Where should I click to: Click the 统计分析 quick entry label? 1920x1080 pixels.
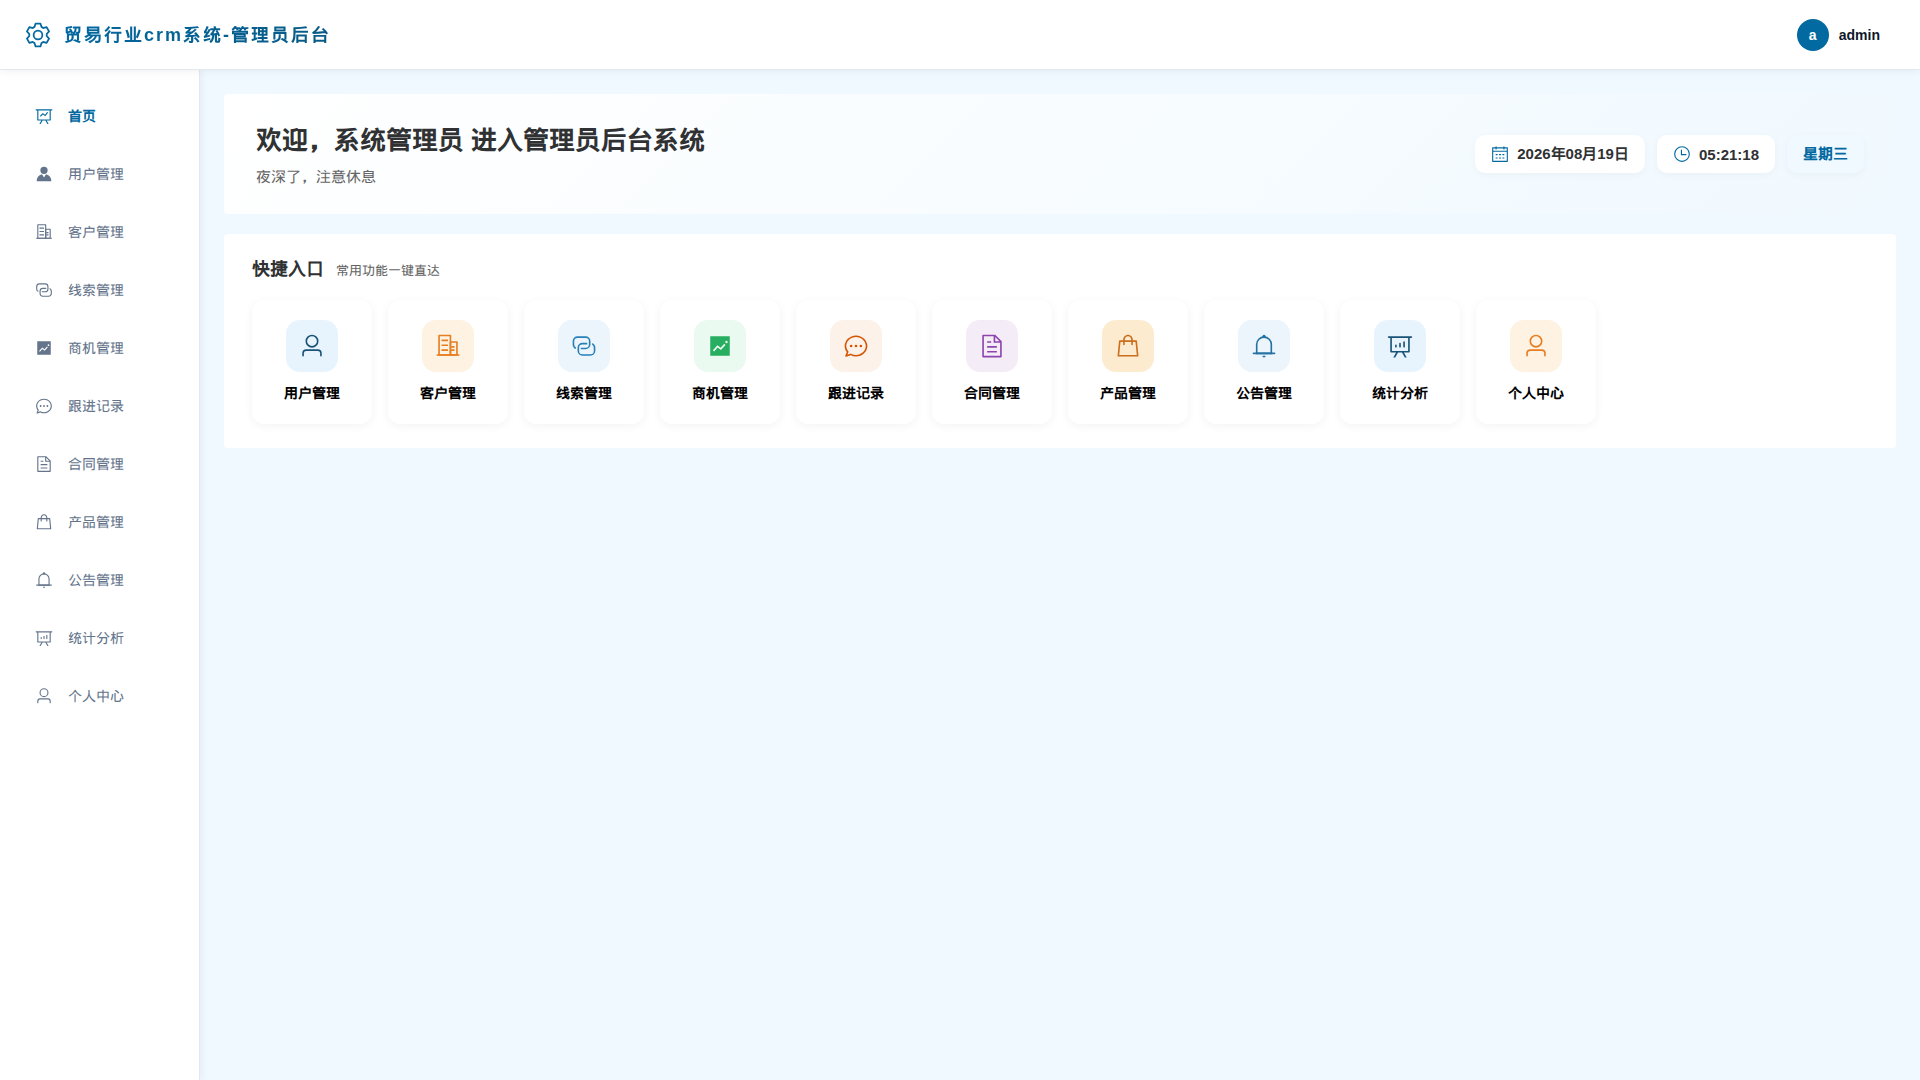point(1400,393)
